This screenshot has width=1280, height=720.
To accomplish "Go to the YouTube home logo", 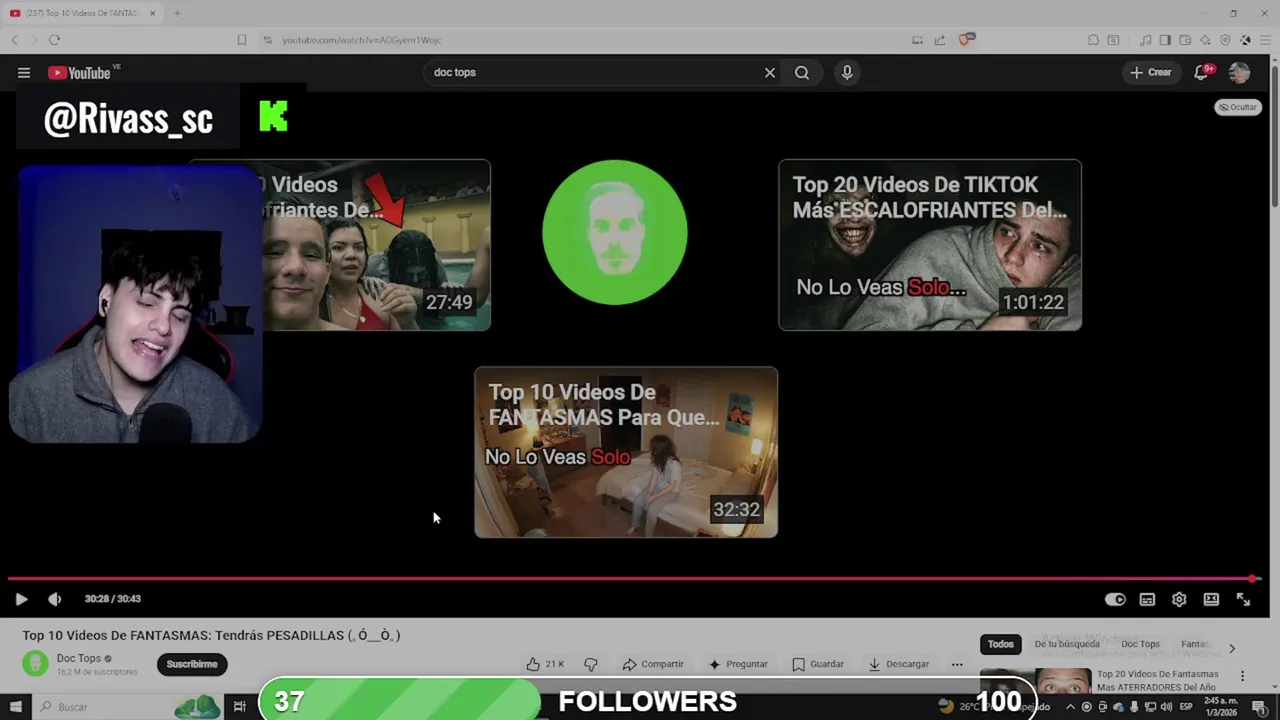I will click(80, 72).
